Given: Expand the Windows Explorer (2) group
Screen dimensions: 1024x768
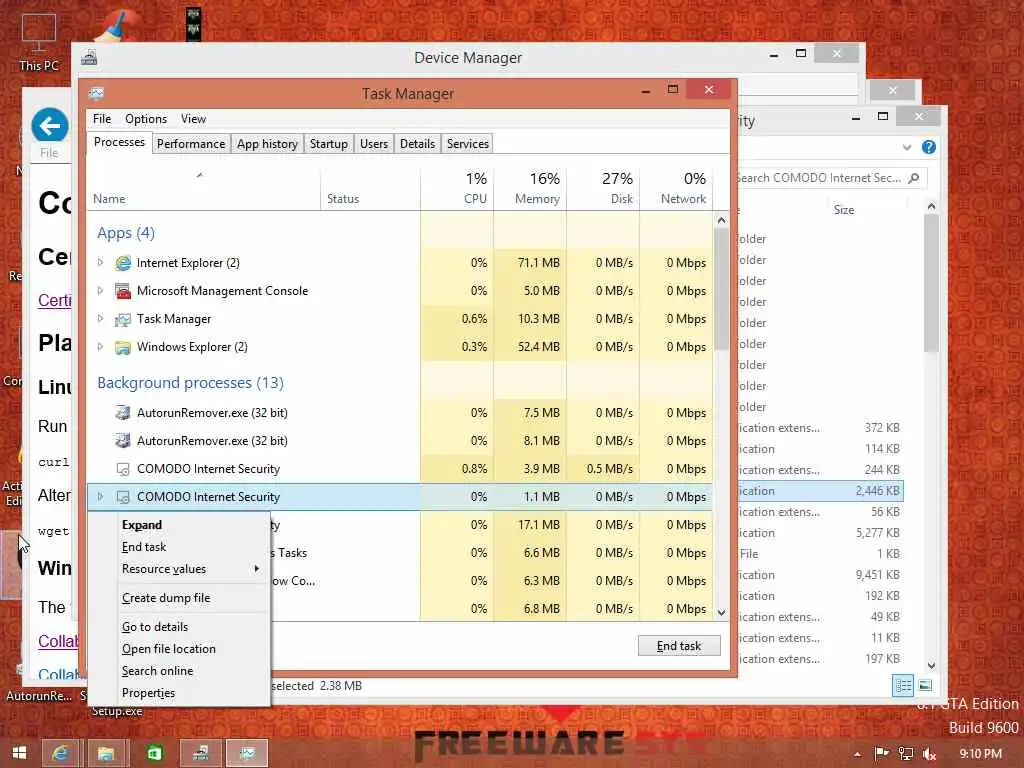Looking at the screenshot, I should coord(100,347).
